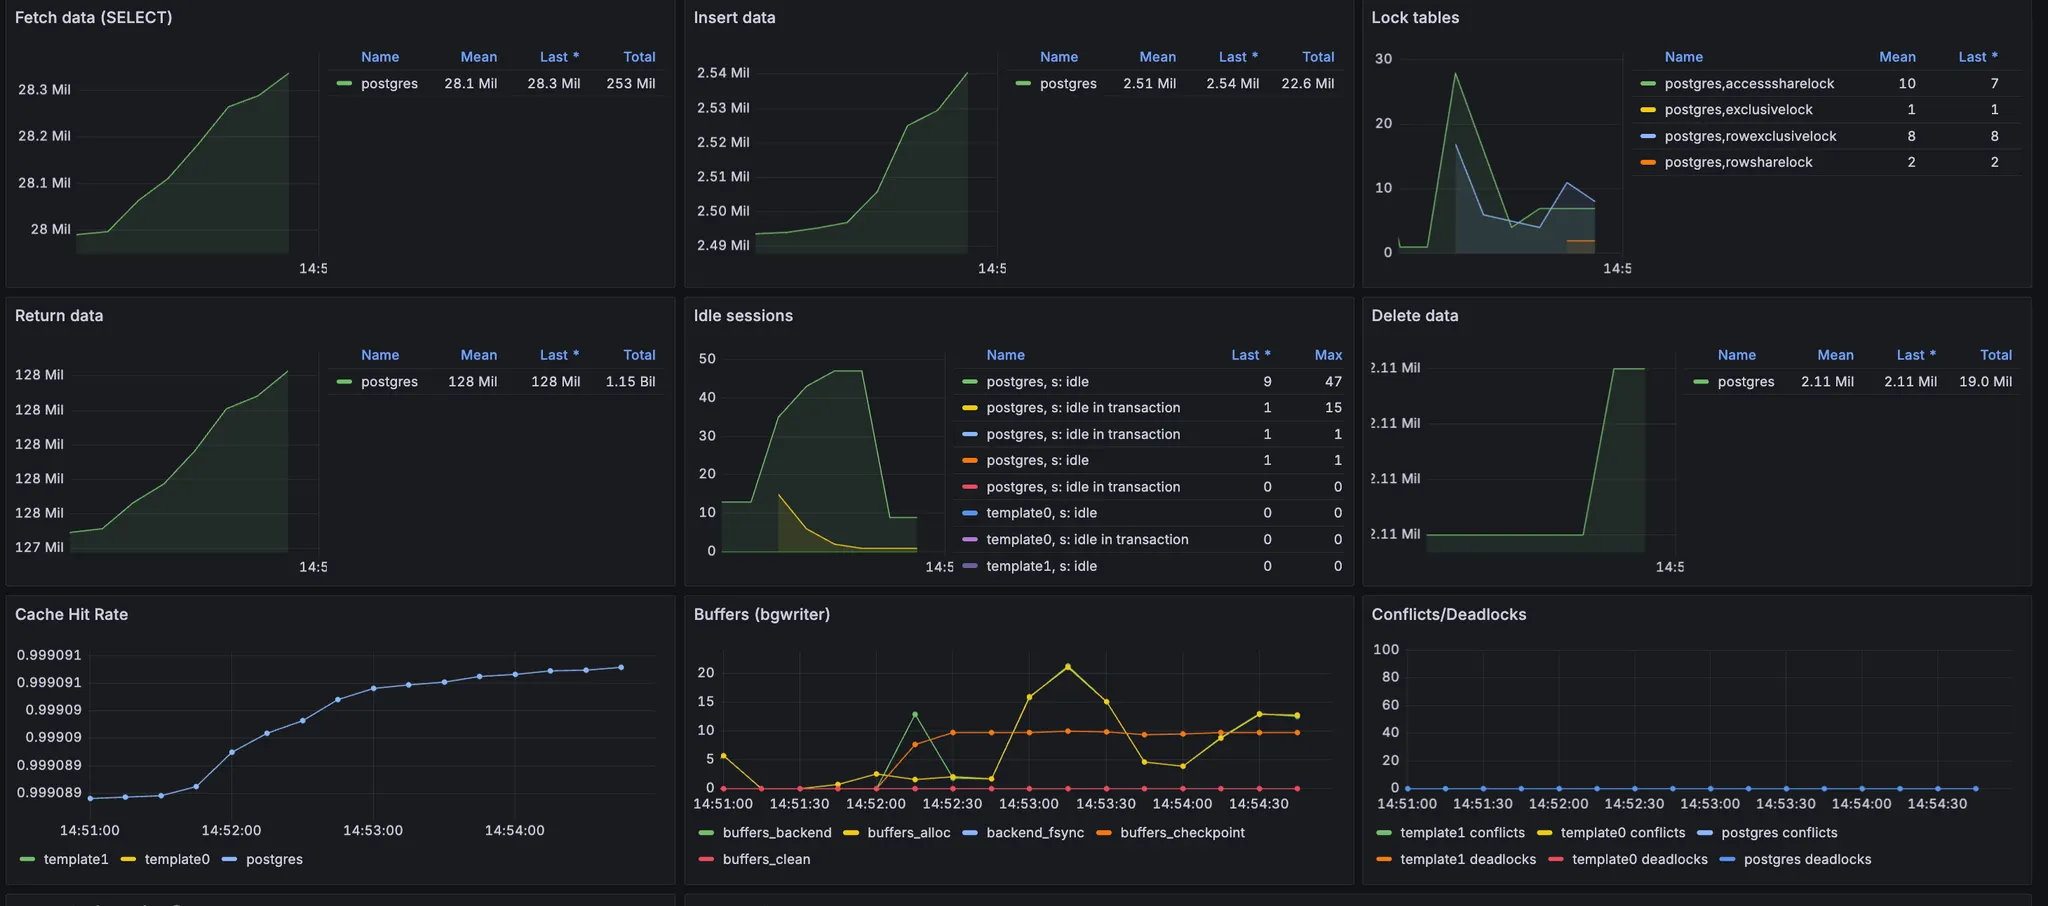
Task: Sort Fetch data legend by Total column
Action: coord(639,57)
